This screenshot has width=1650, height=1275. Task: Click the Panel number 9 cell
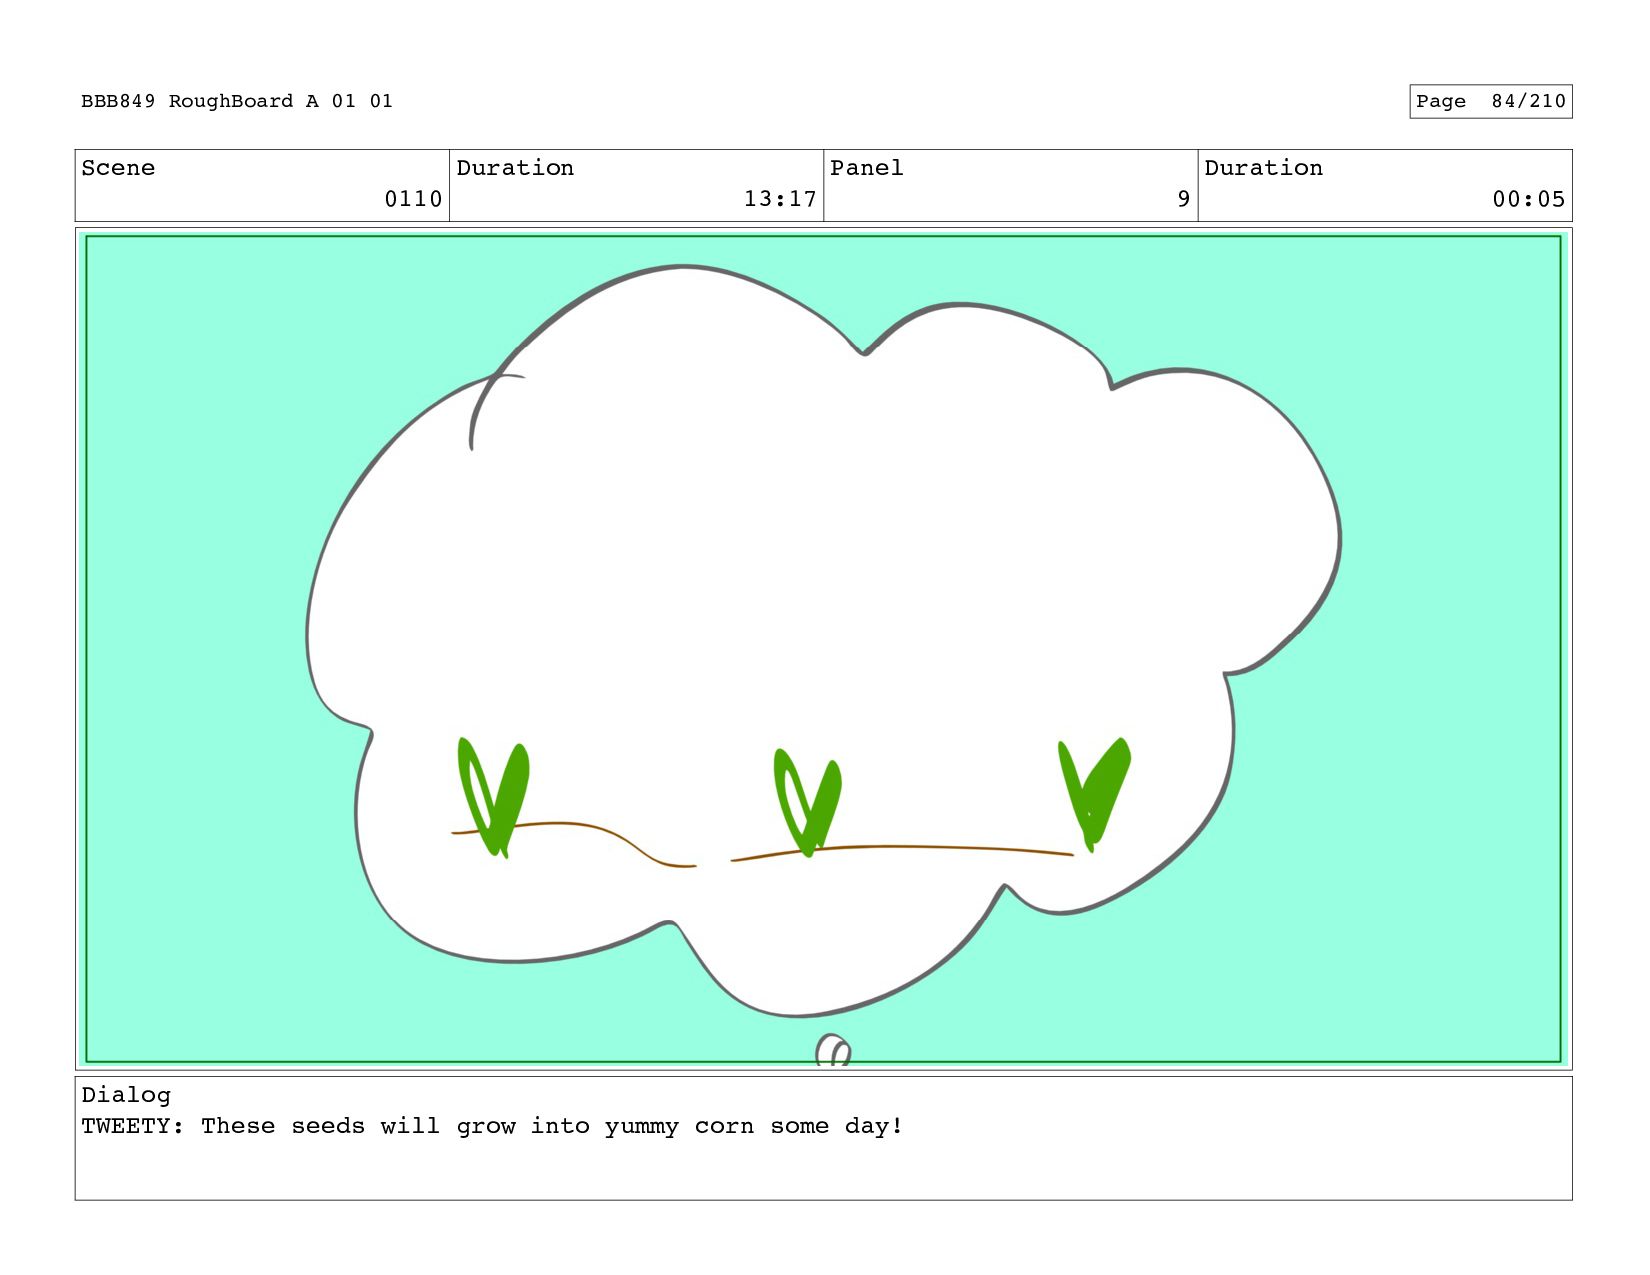[1010, 186]
